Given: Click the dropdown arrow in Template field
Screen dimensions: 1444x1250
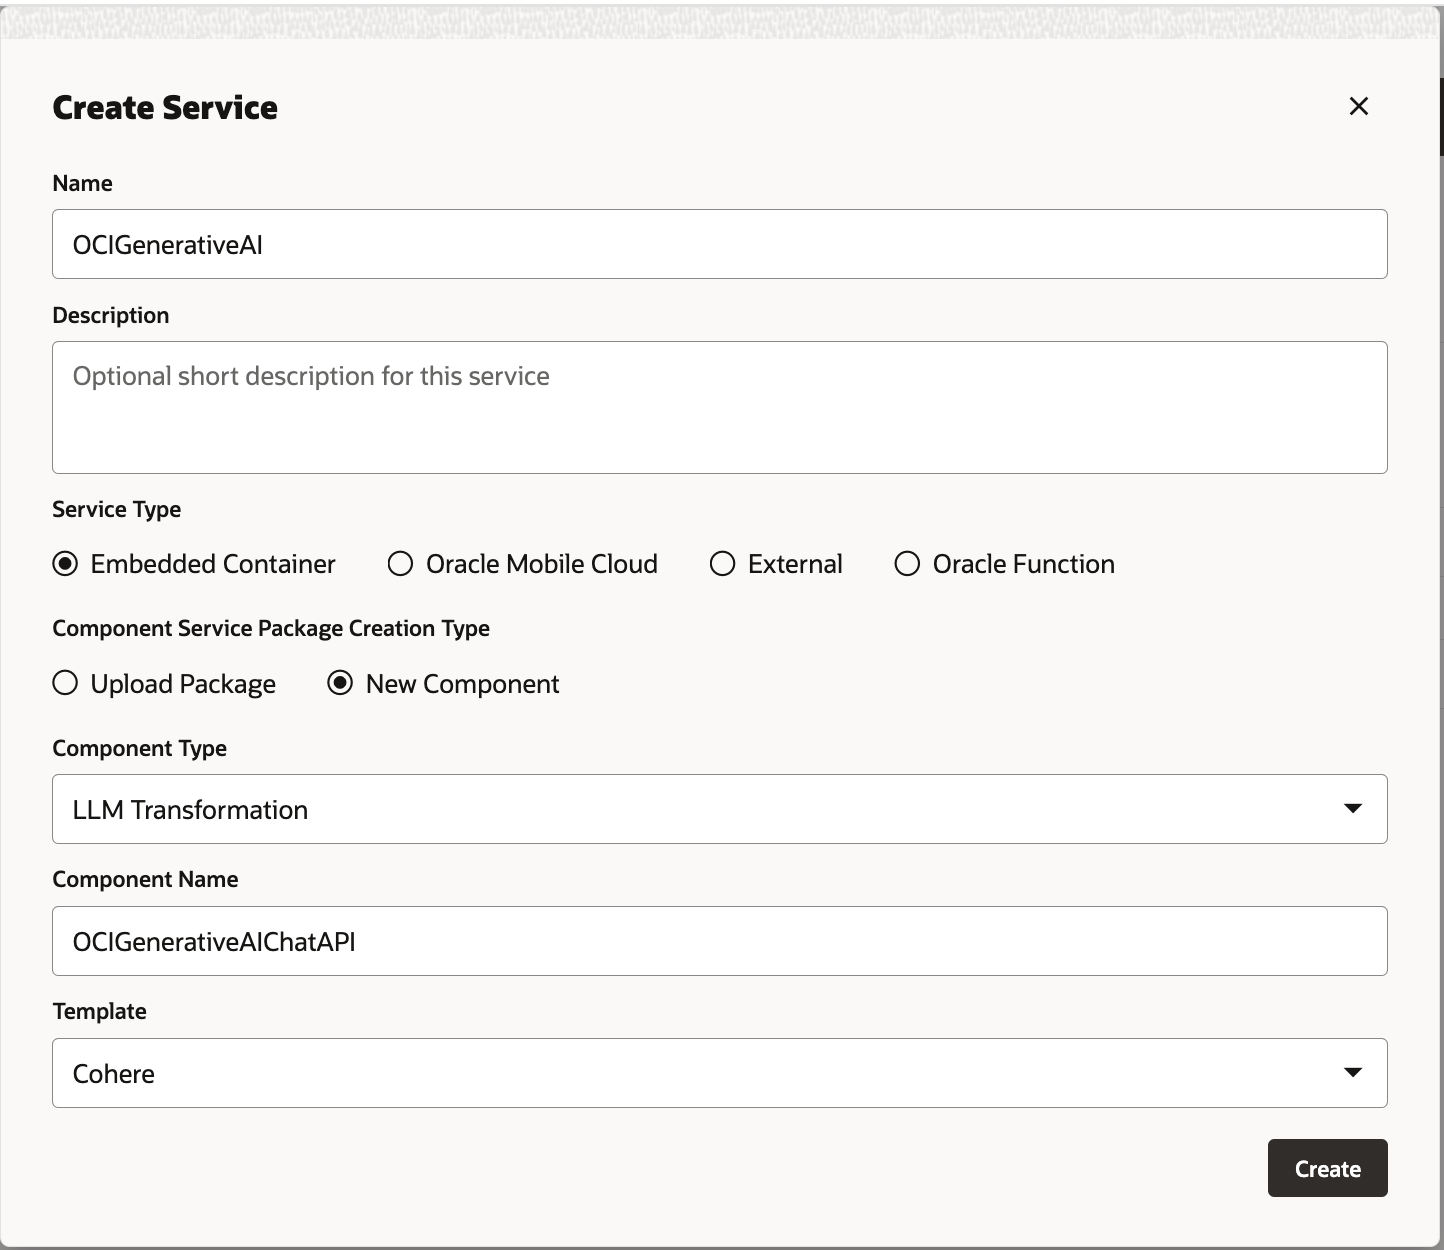Looking at the screenshot, I should (1352, 1073).
